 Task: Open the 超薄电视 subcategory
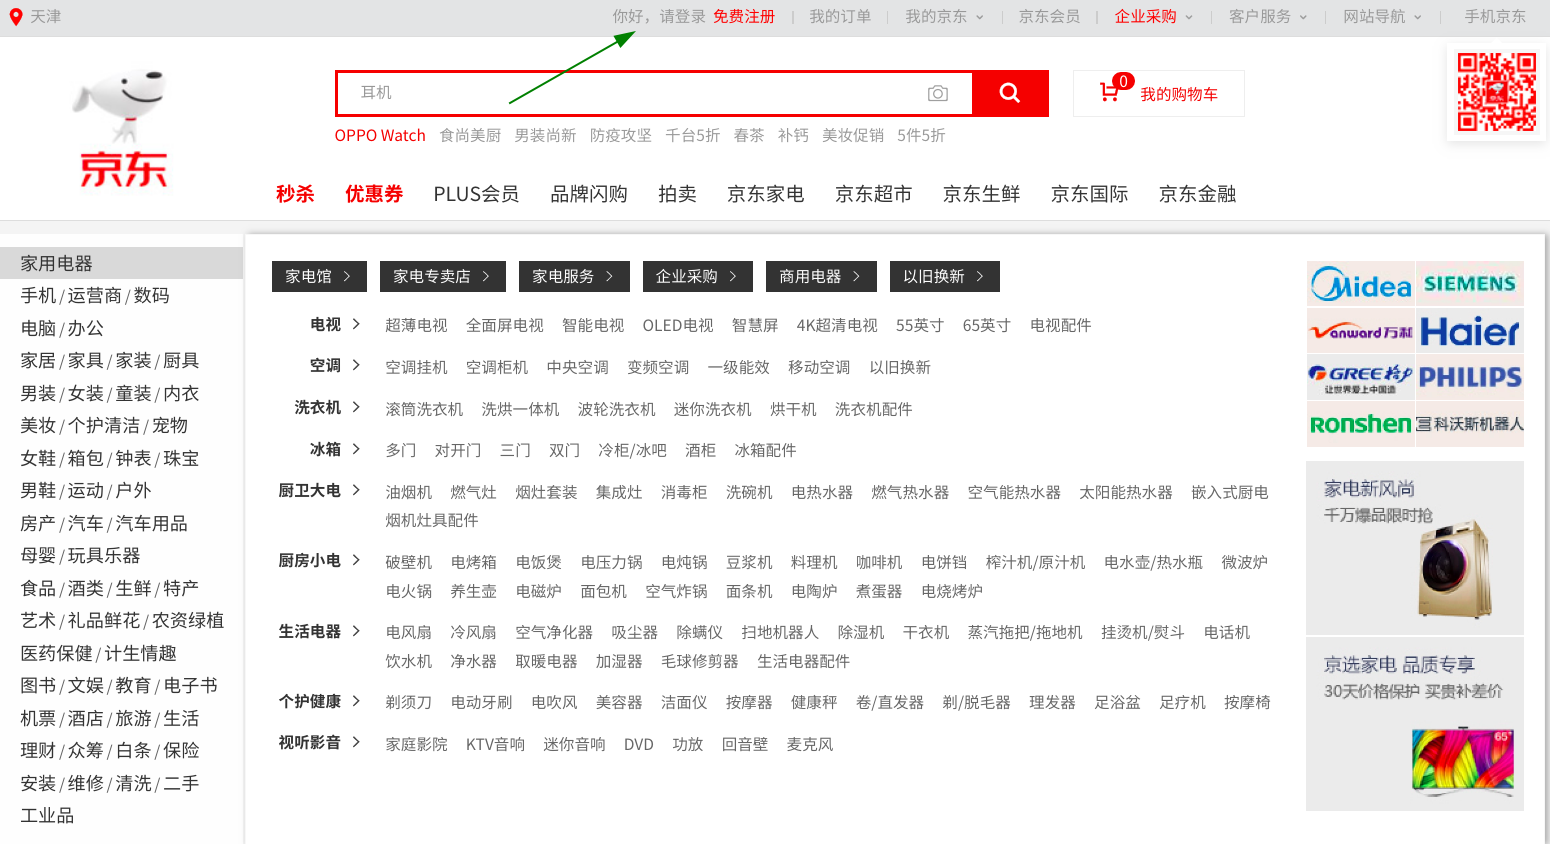point(416,325)
